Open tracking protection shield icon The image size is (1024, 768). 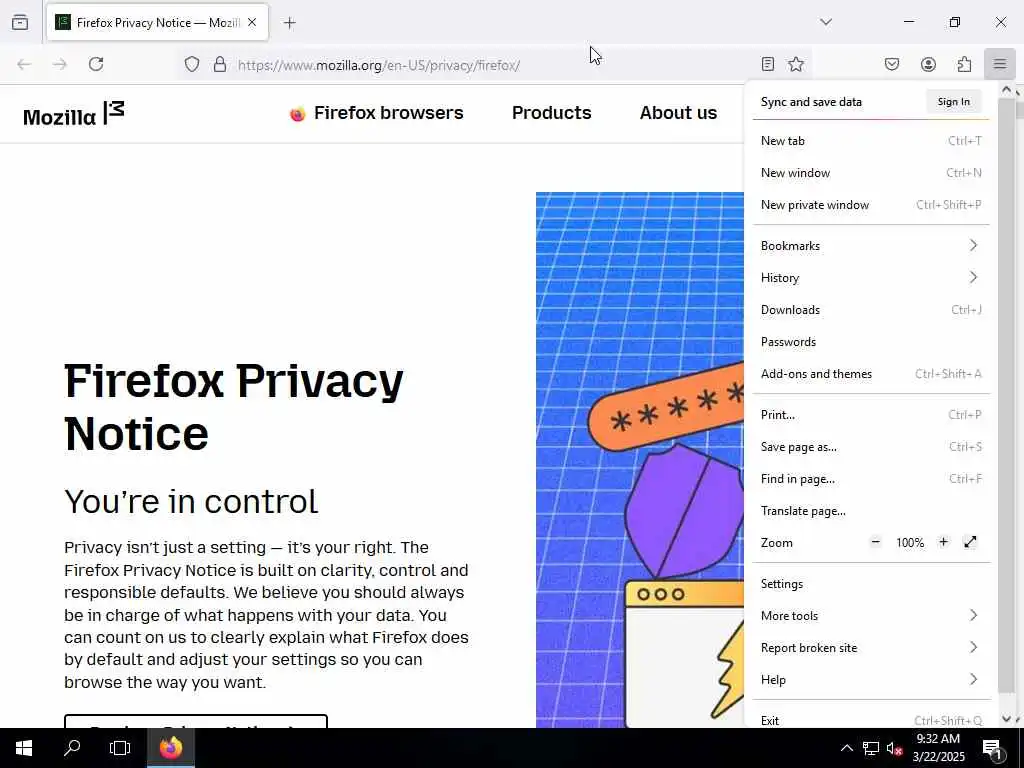coord(191,64)
